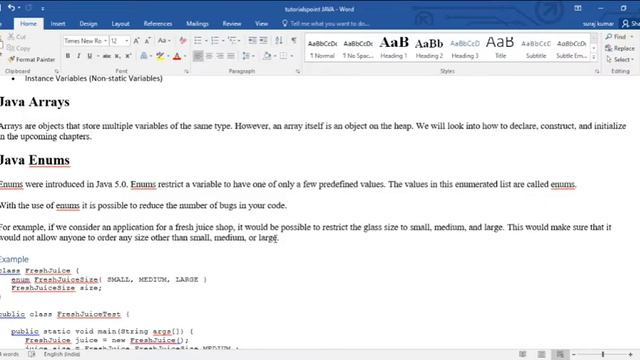The image size is (640, 360).
Task: Apply text highlight color
Action: [x=160, y=56]
